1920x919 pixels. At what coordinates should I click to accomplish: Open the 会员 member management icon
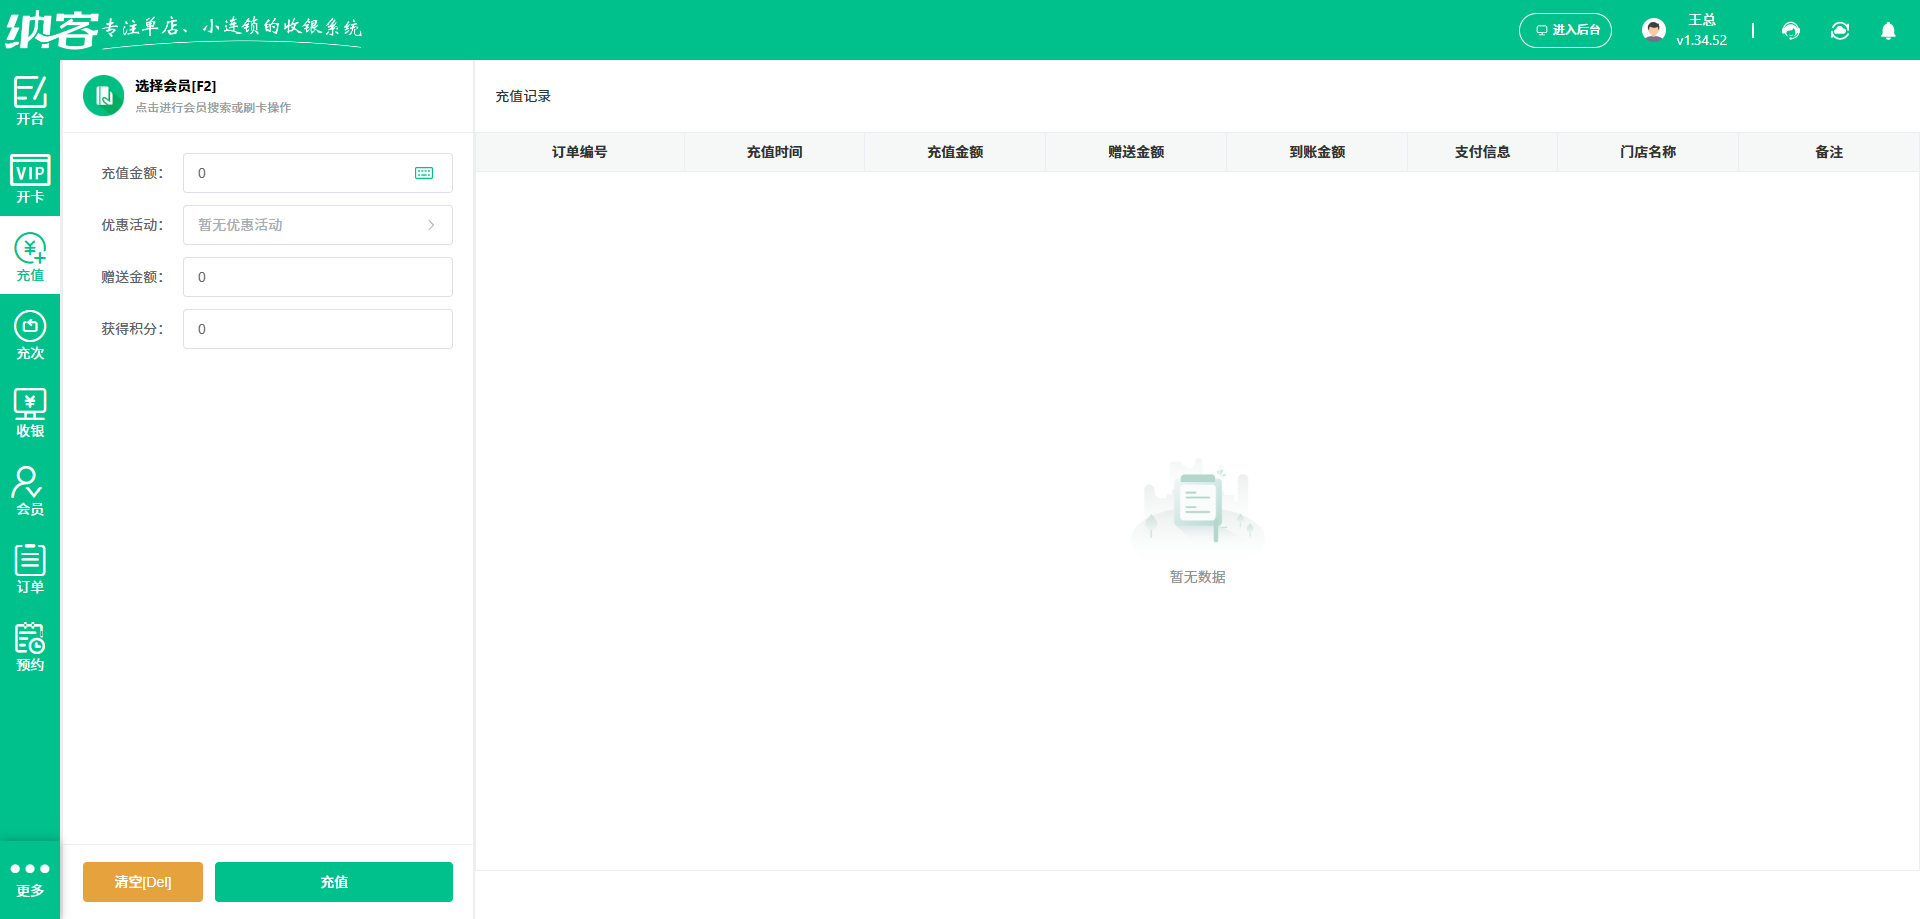pyautogui.click(x=30, y=489)
